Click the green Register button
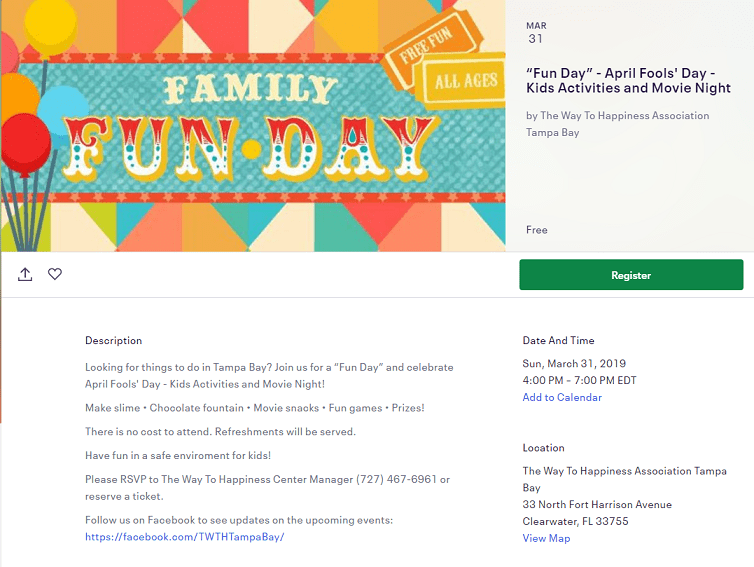 pos(631,275)
